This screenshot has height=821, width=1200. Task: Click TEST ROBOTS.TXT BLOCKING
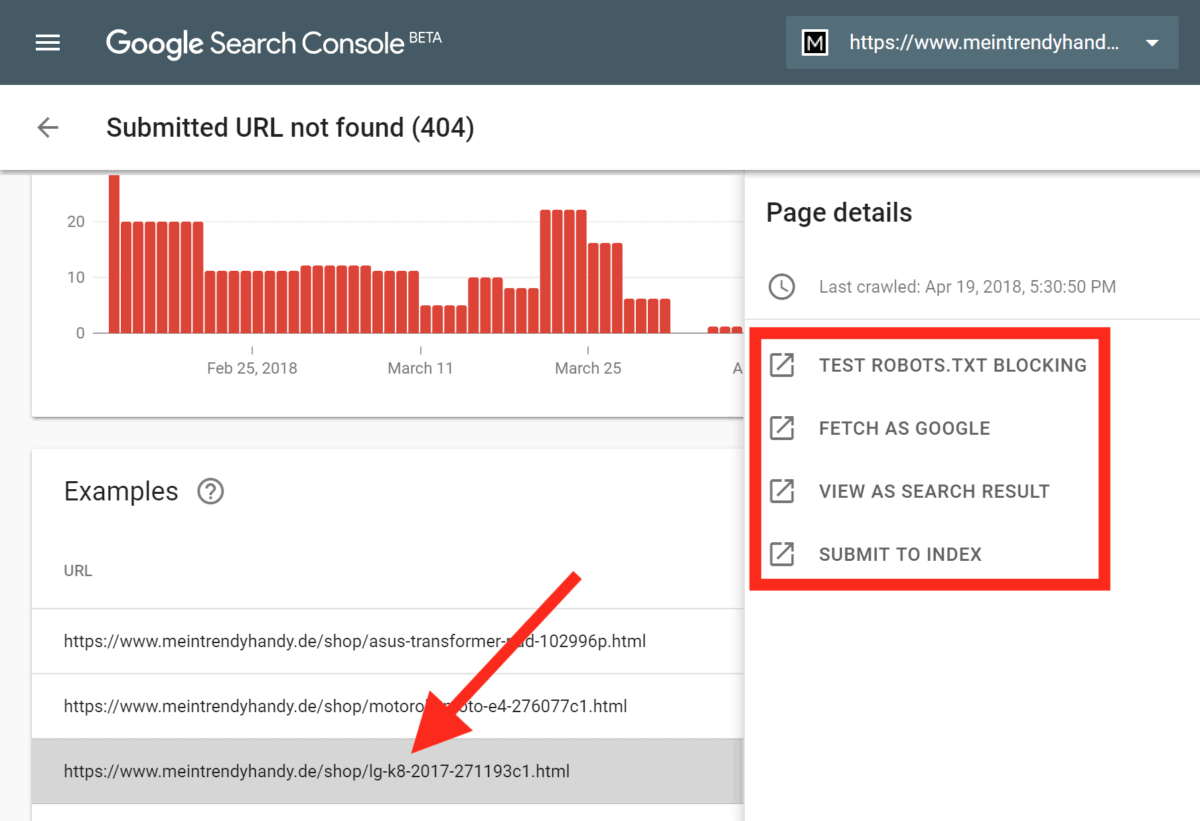click(952, 365)
